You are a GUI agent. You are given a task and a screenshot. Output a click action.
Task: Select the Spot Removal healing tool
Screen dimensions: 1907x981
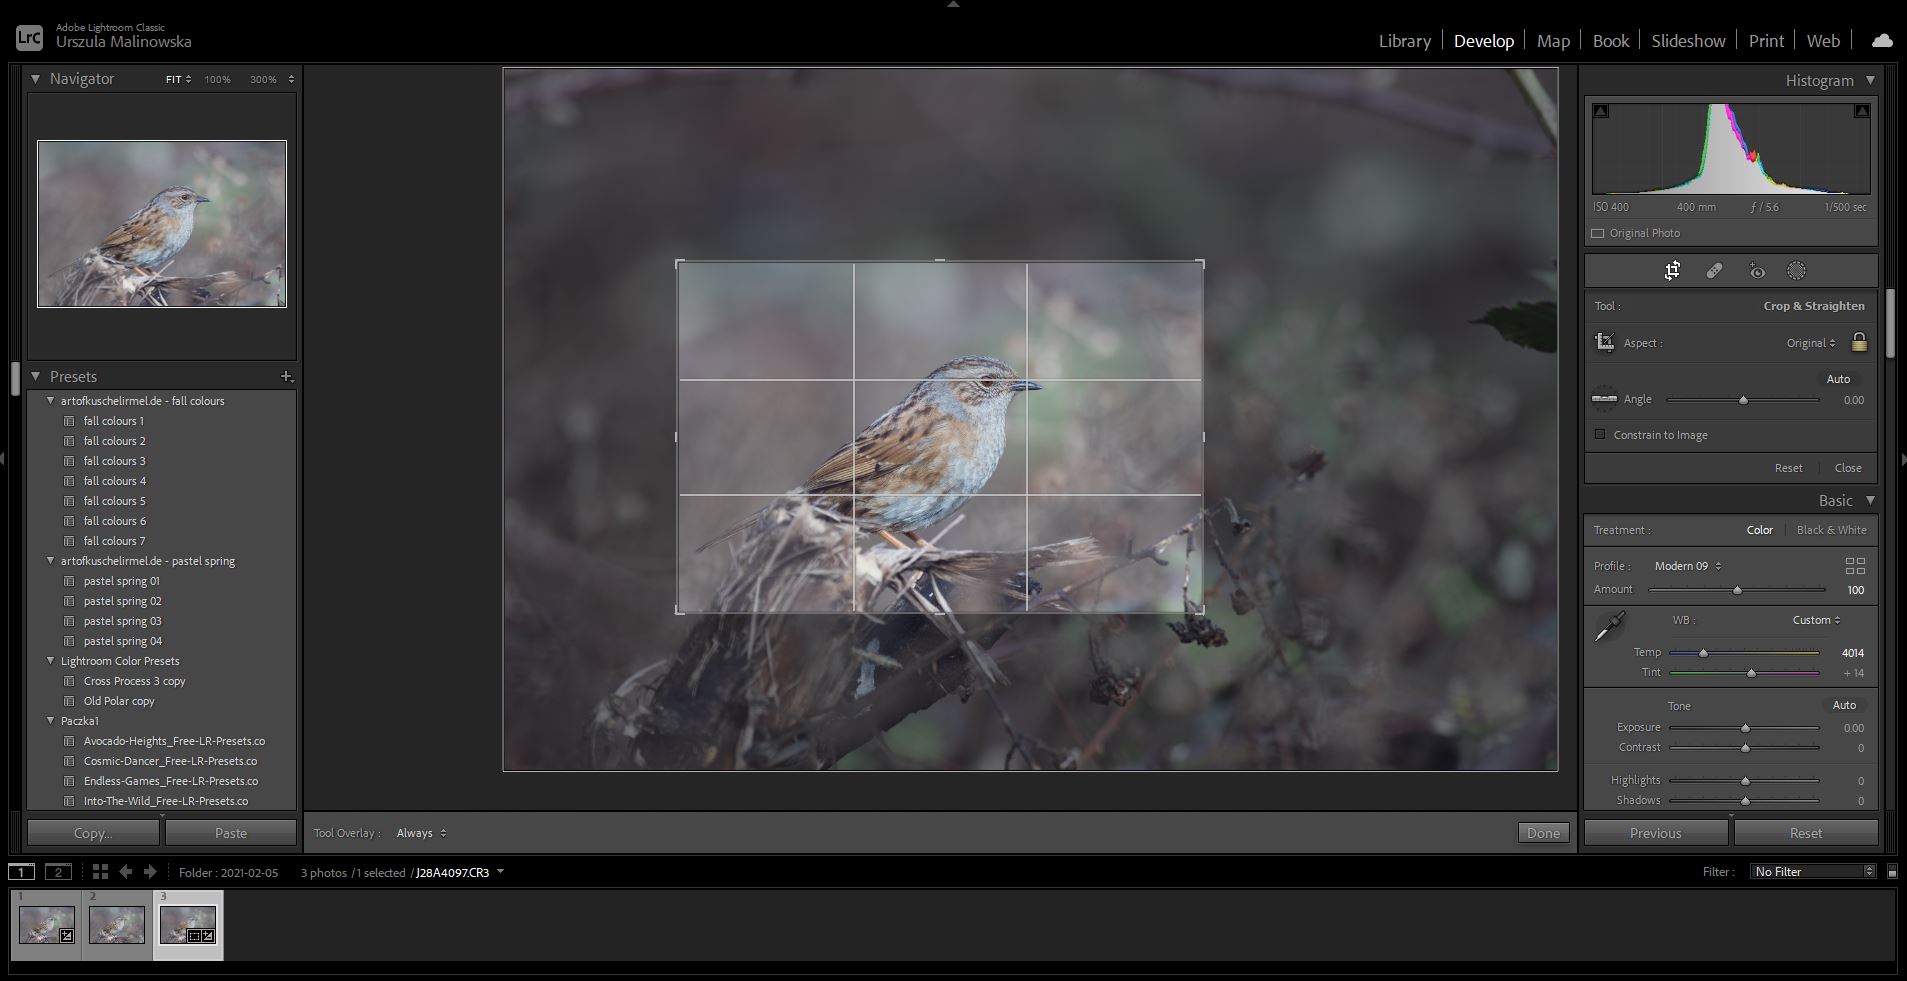point(1714,271)
